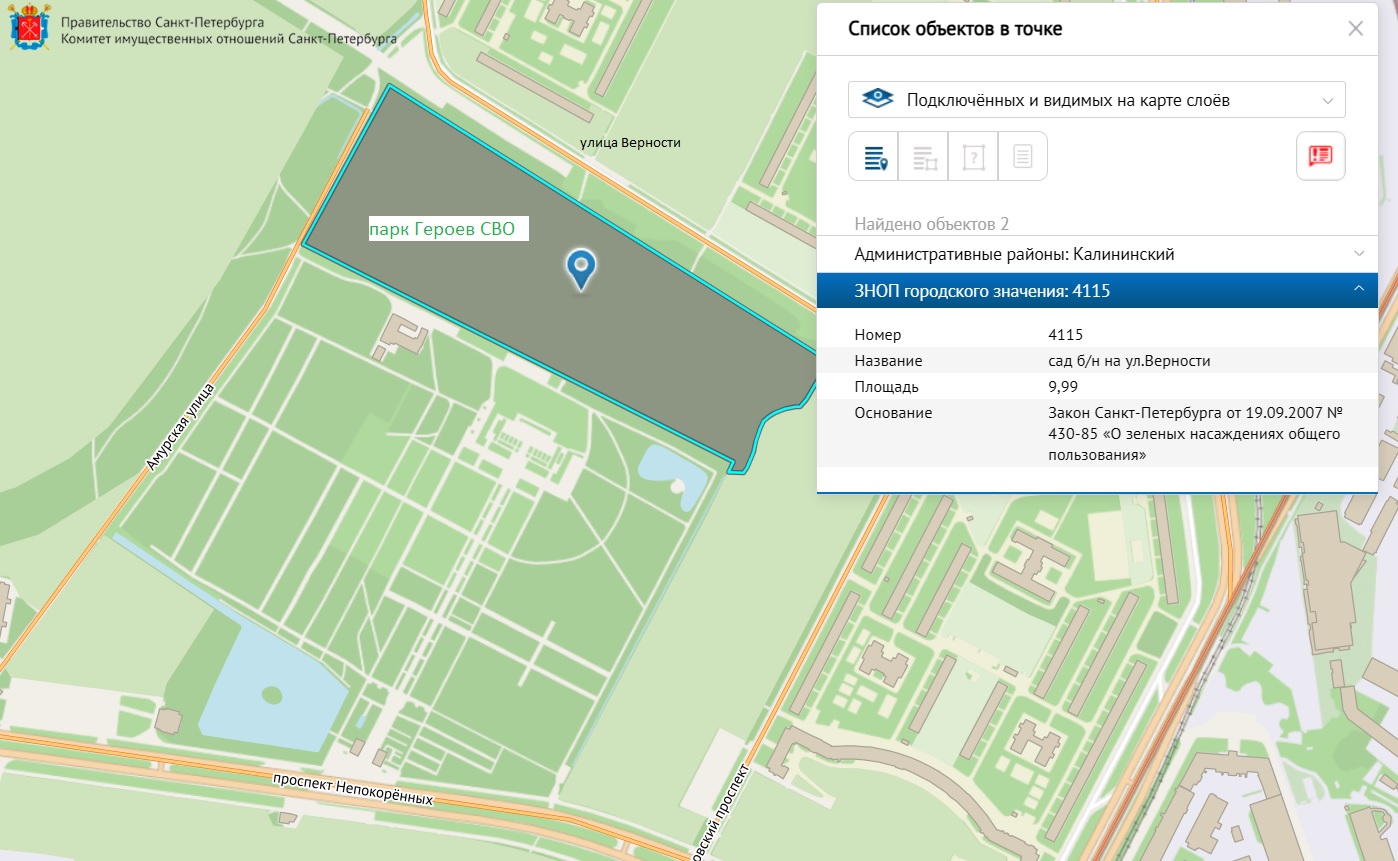1398x861 pixels.
Task: Click the улица Верности street label
Action: click(630, 143)
